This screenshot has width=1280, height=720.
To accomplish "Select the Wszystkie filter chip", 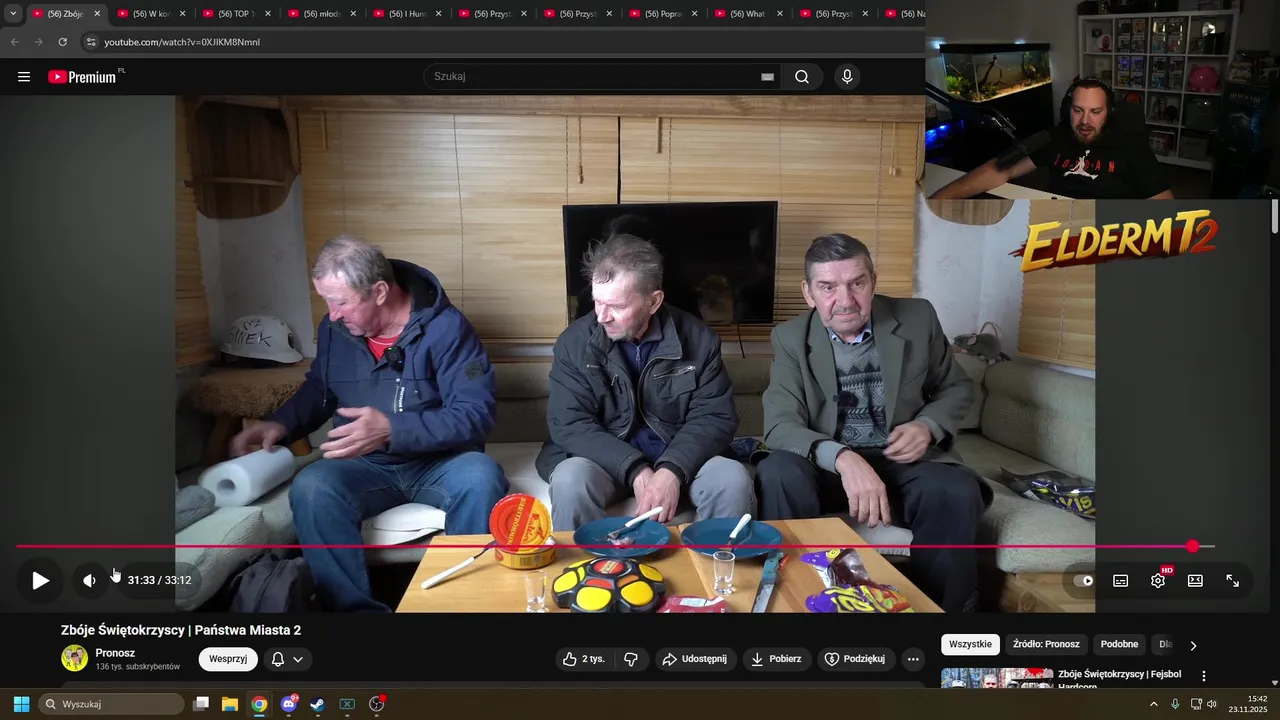I will [970, 644].
